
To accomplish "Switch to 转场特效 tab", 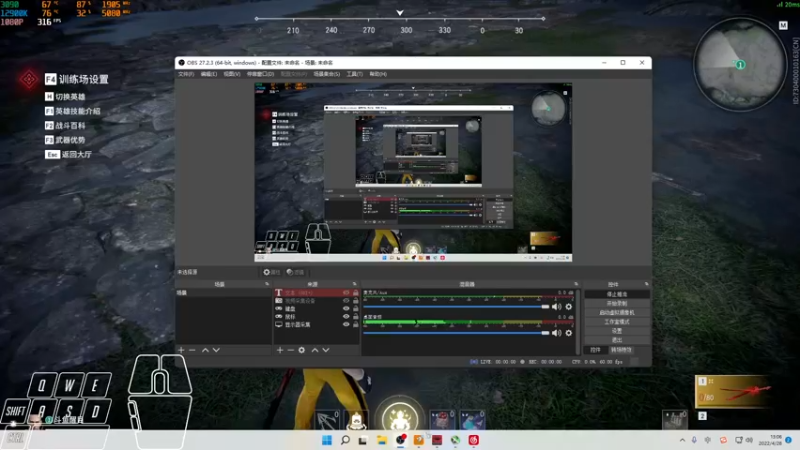I will 621,350.
